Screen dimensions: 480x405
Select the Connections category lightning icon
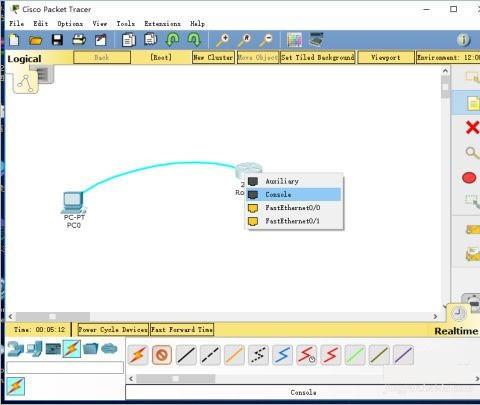coord(72,349)
